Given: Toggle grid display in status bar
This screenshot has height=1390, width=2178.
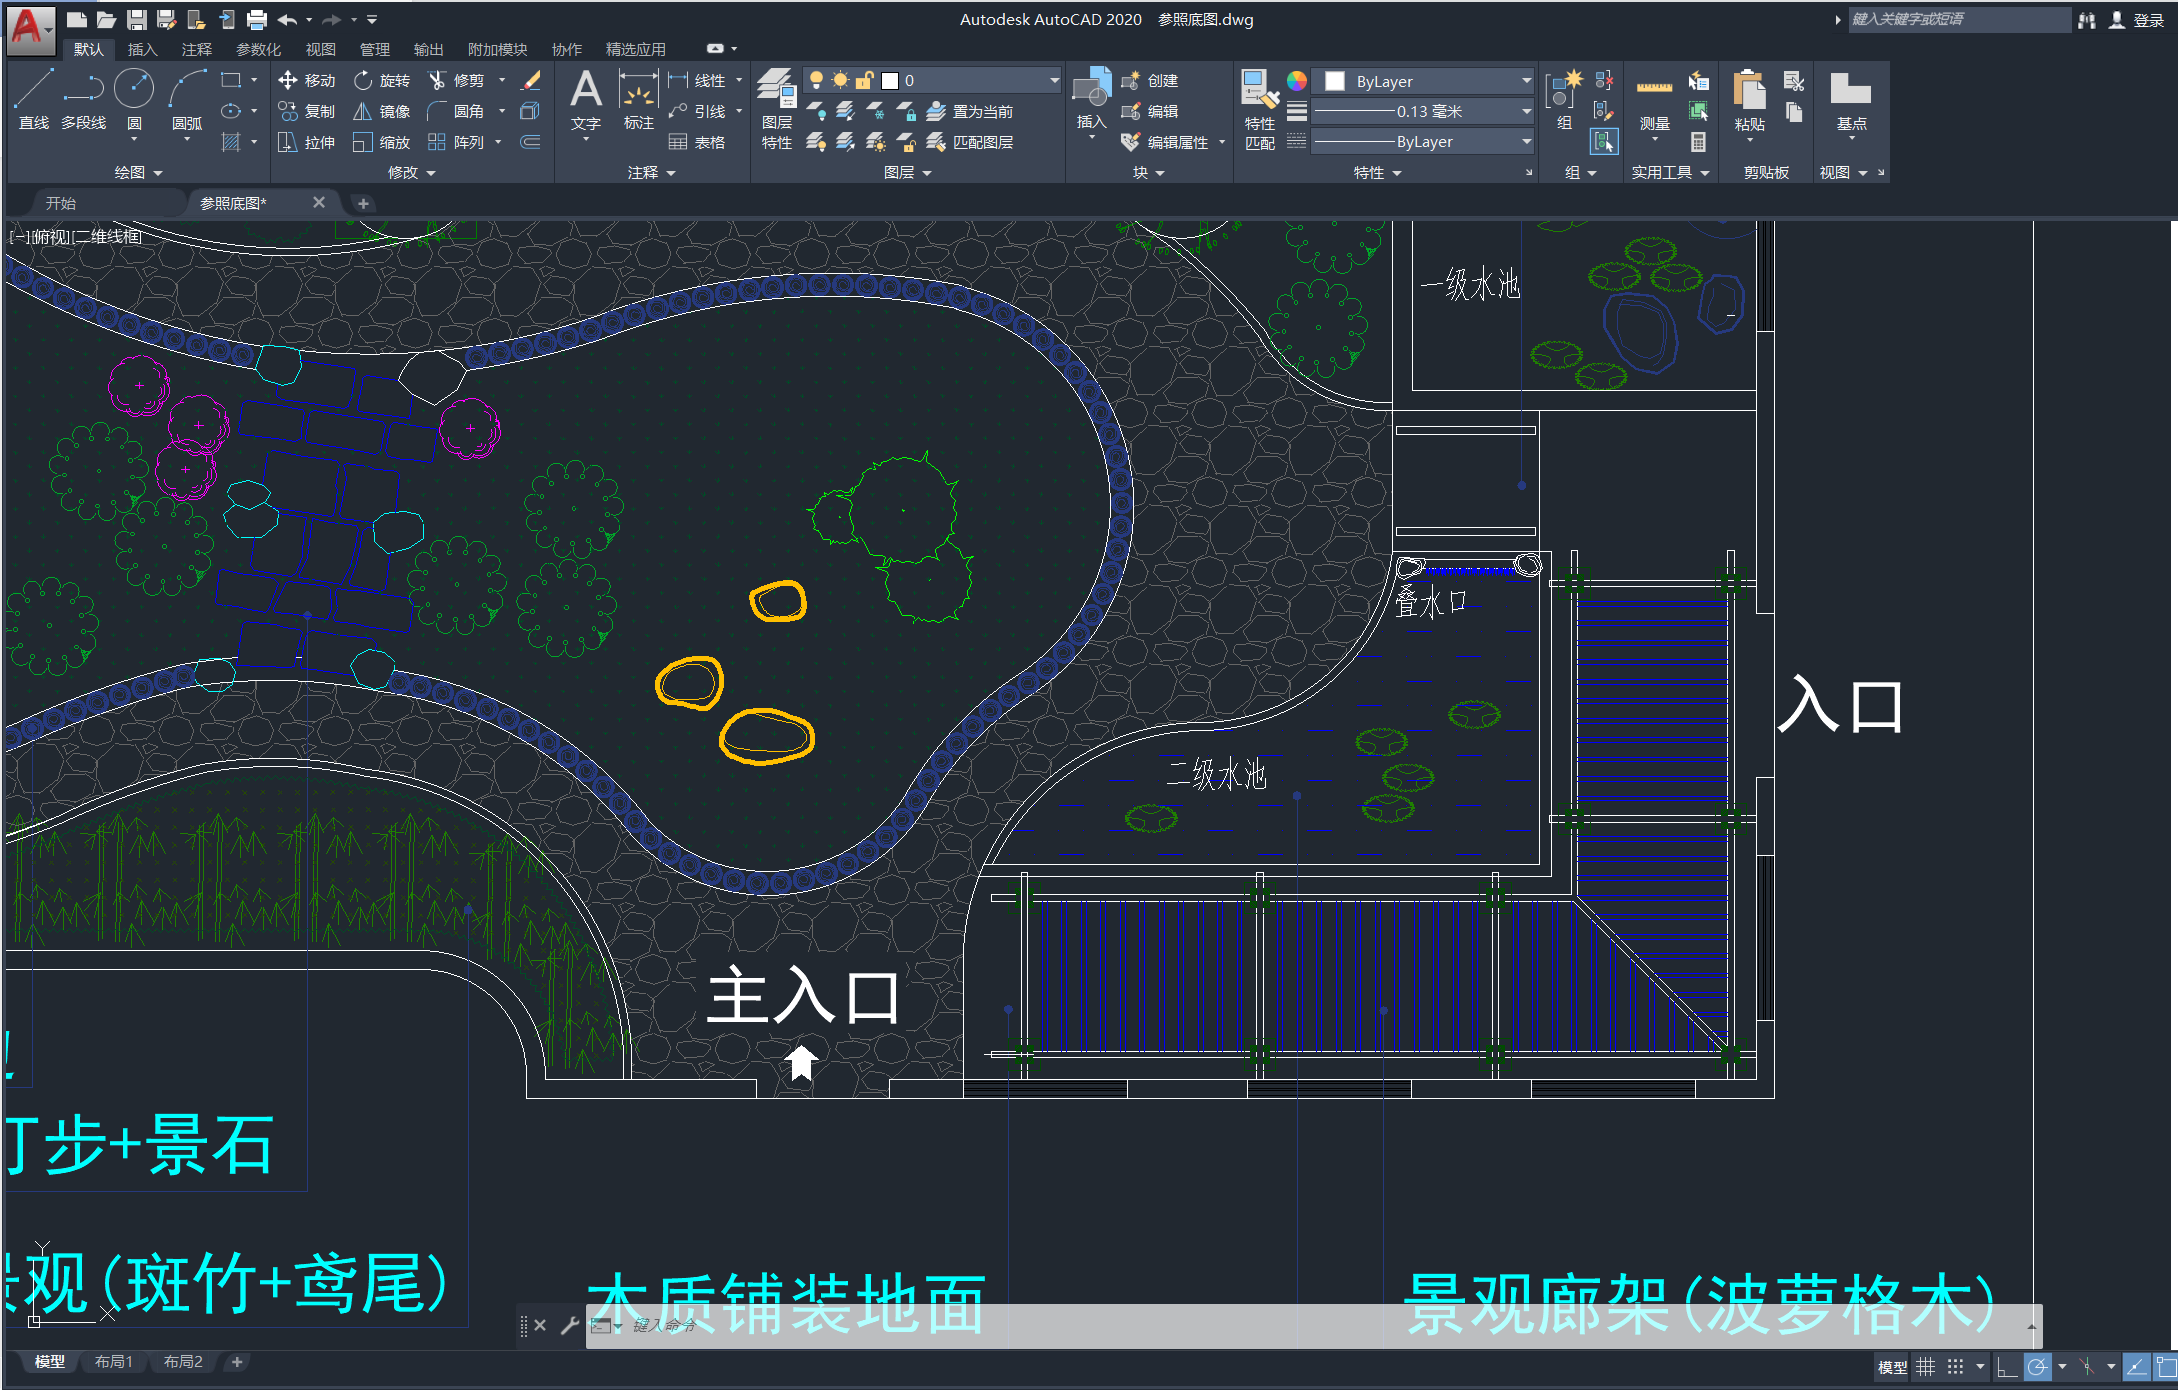Looking at the screenshot, I should (1925, 1366).
